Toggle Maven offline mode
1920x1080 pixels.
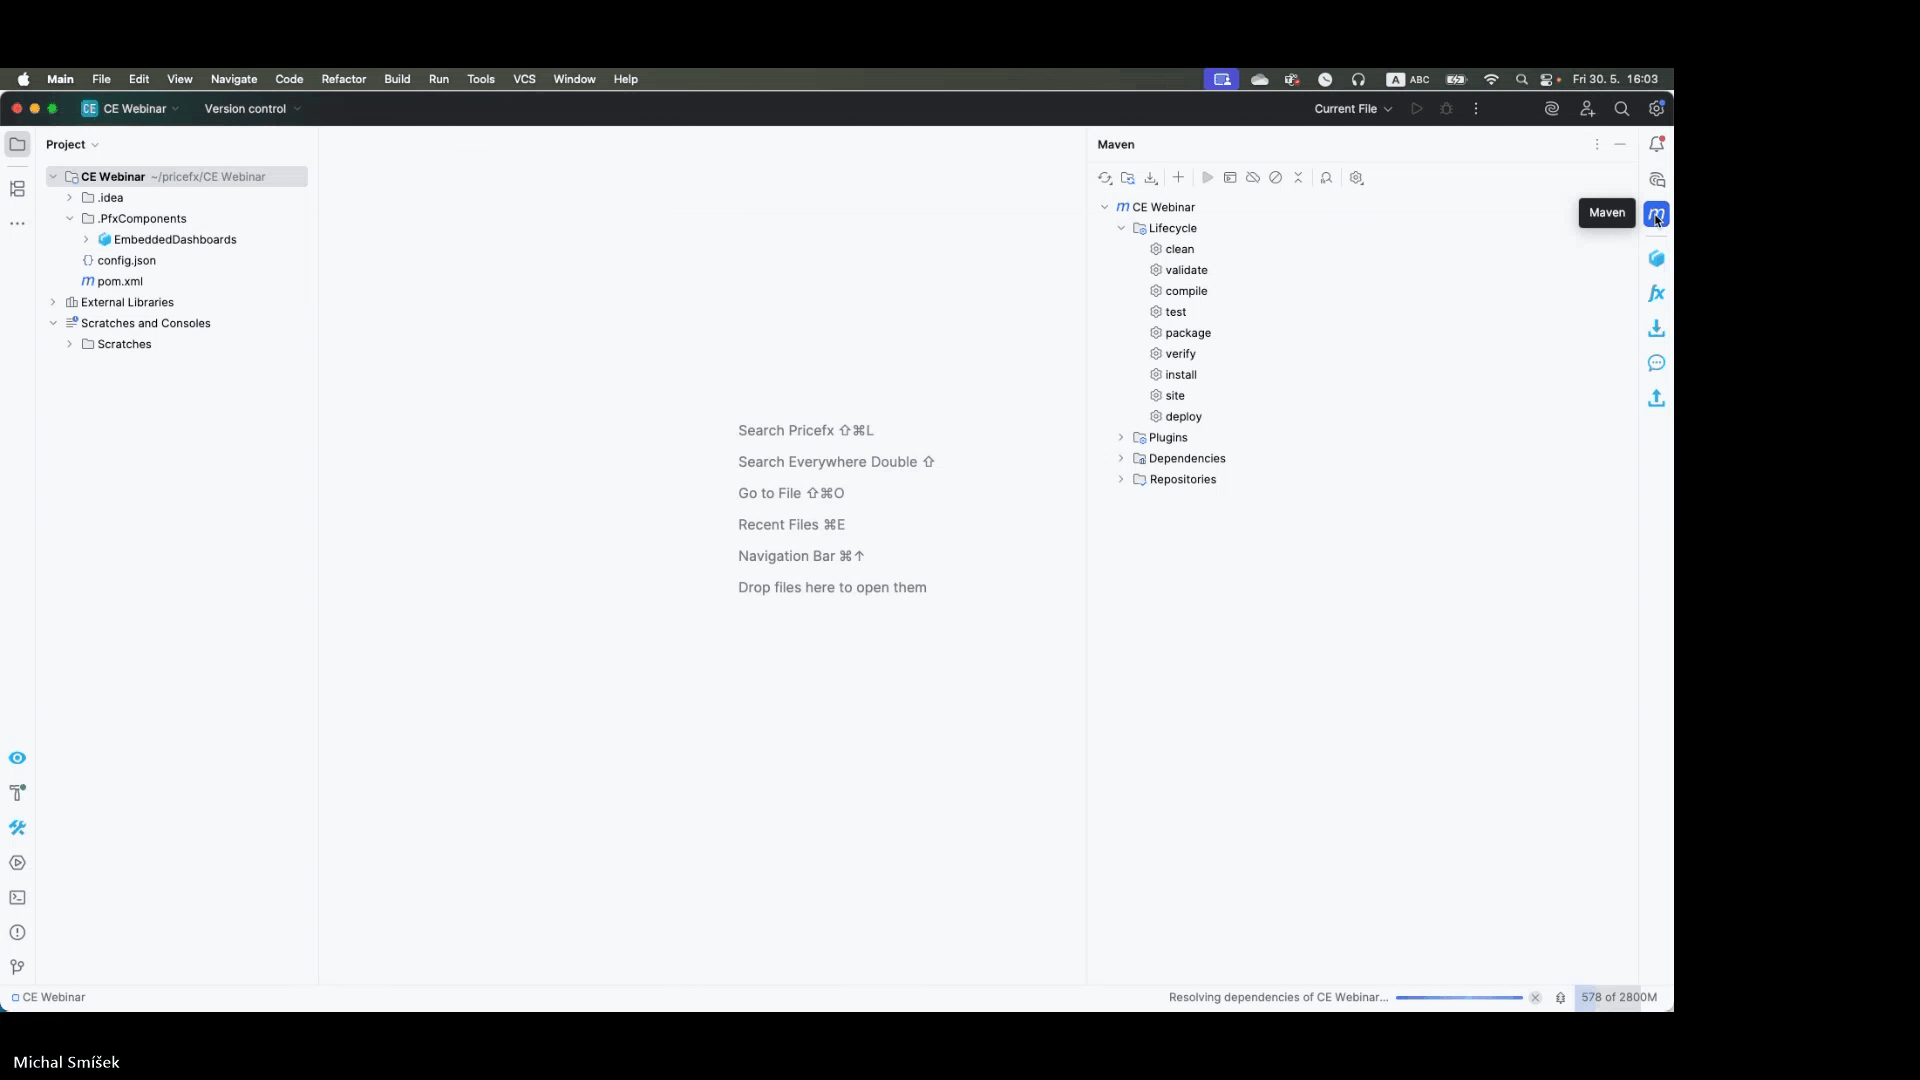tap(1253, 178)
